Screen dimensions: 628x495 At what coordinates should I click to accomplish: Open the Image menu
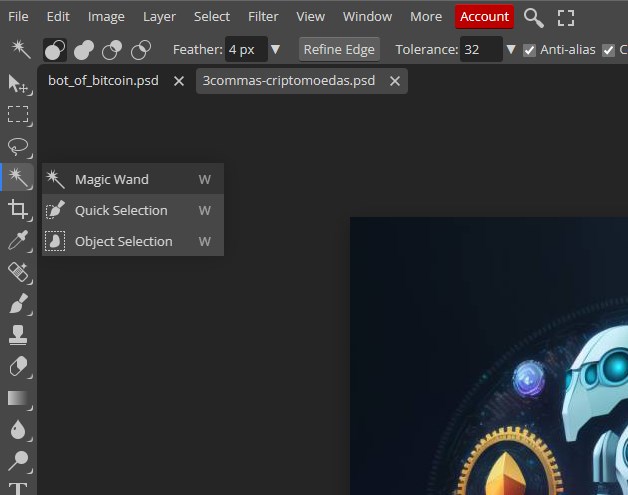106,16
